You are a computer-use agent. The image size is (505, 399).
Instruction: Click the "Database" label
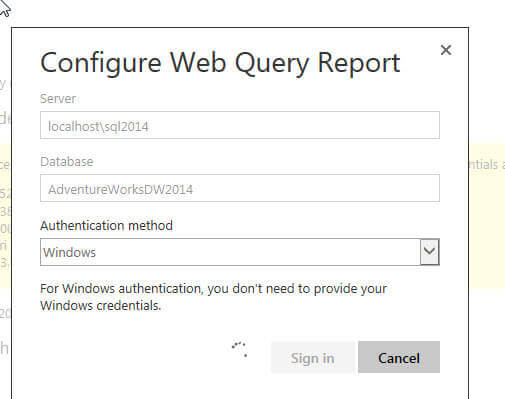coord(67,162)
